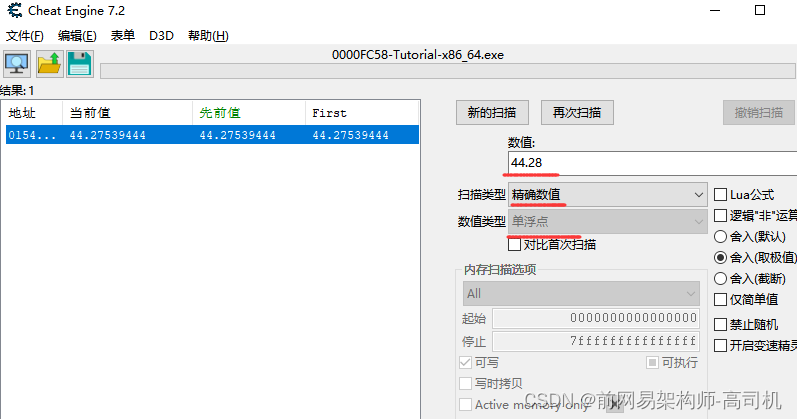Minimize the Cheat Engine window
This screenshot has height=419, width=797.
[x=715, y=10]
